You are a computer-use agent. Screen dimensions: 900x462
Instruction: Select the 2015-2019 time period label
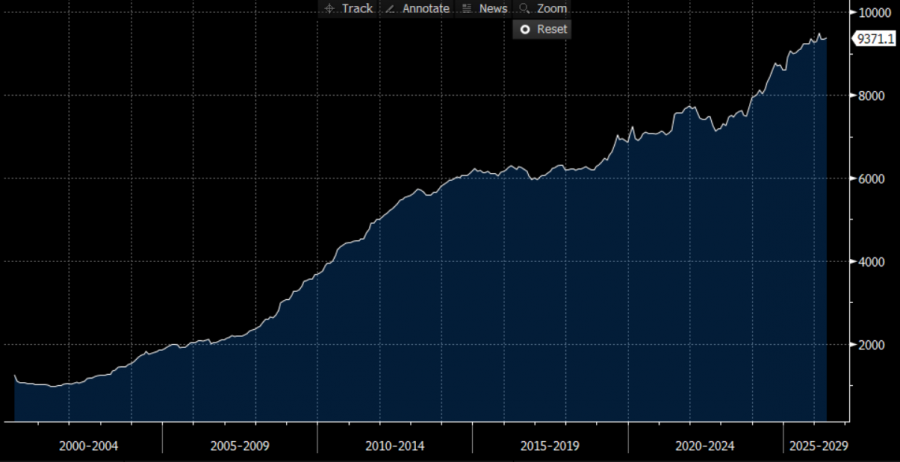550,446
